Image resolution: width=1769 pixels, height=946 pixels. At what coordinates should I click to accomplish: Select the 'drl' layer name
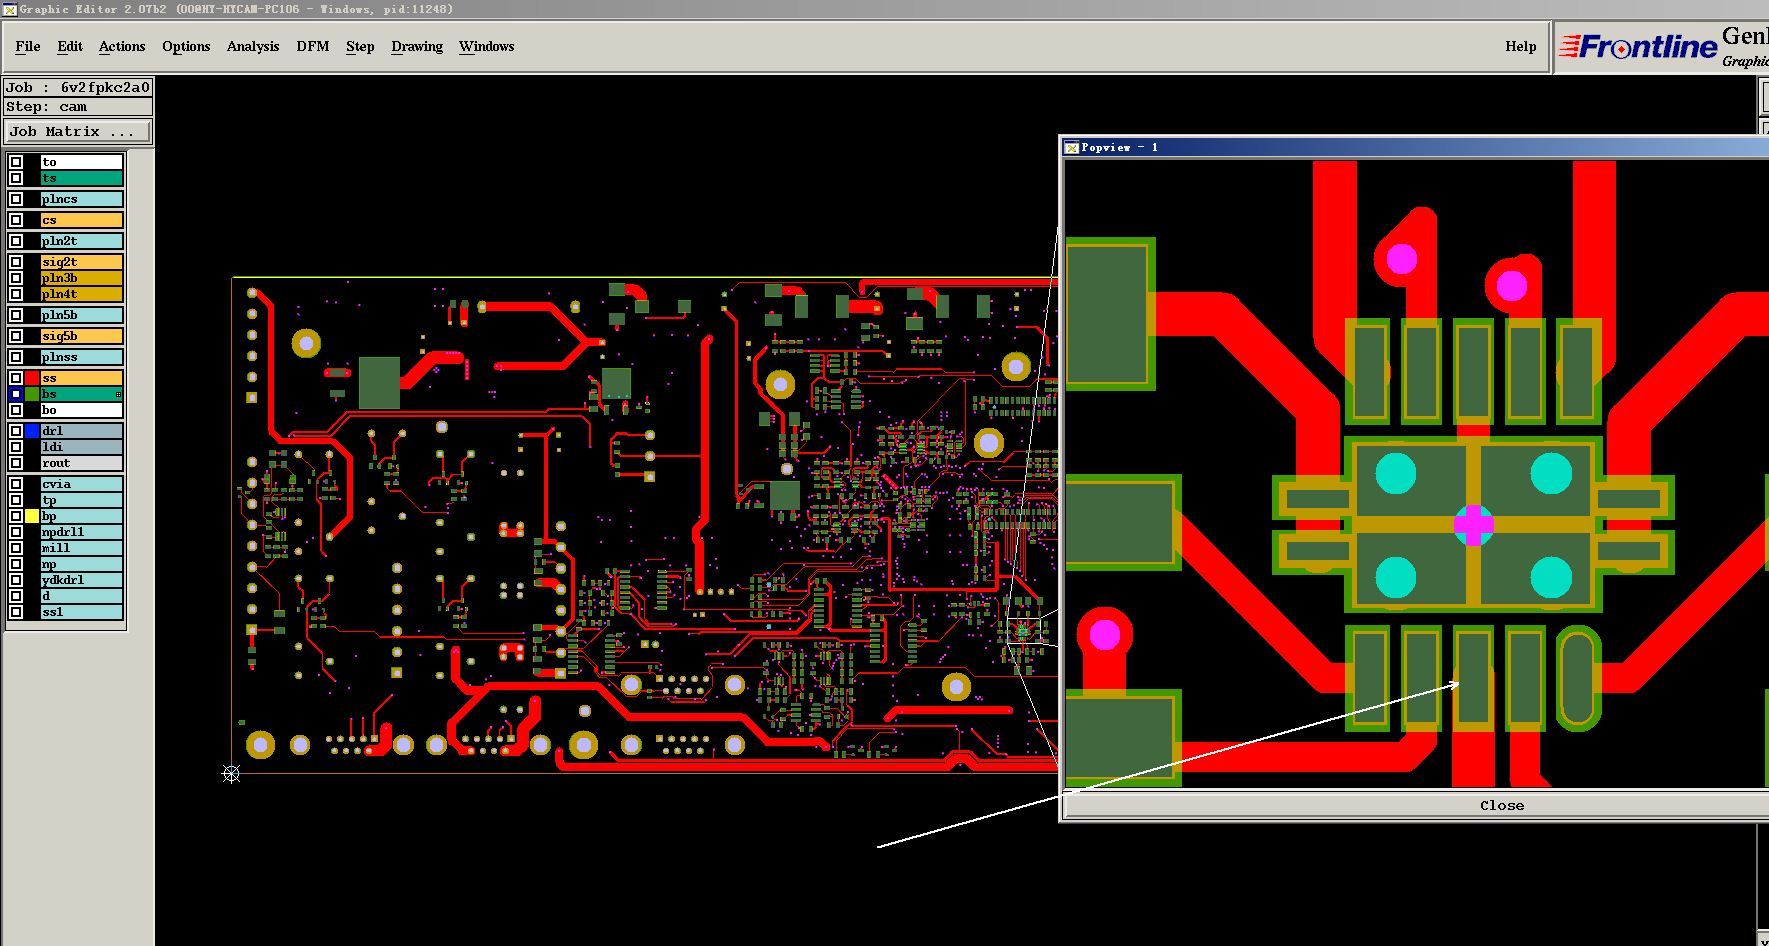pyautogui.click(x=81, y=431)
